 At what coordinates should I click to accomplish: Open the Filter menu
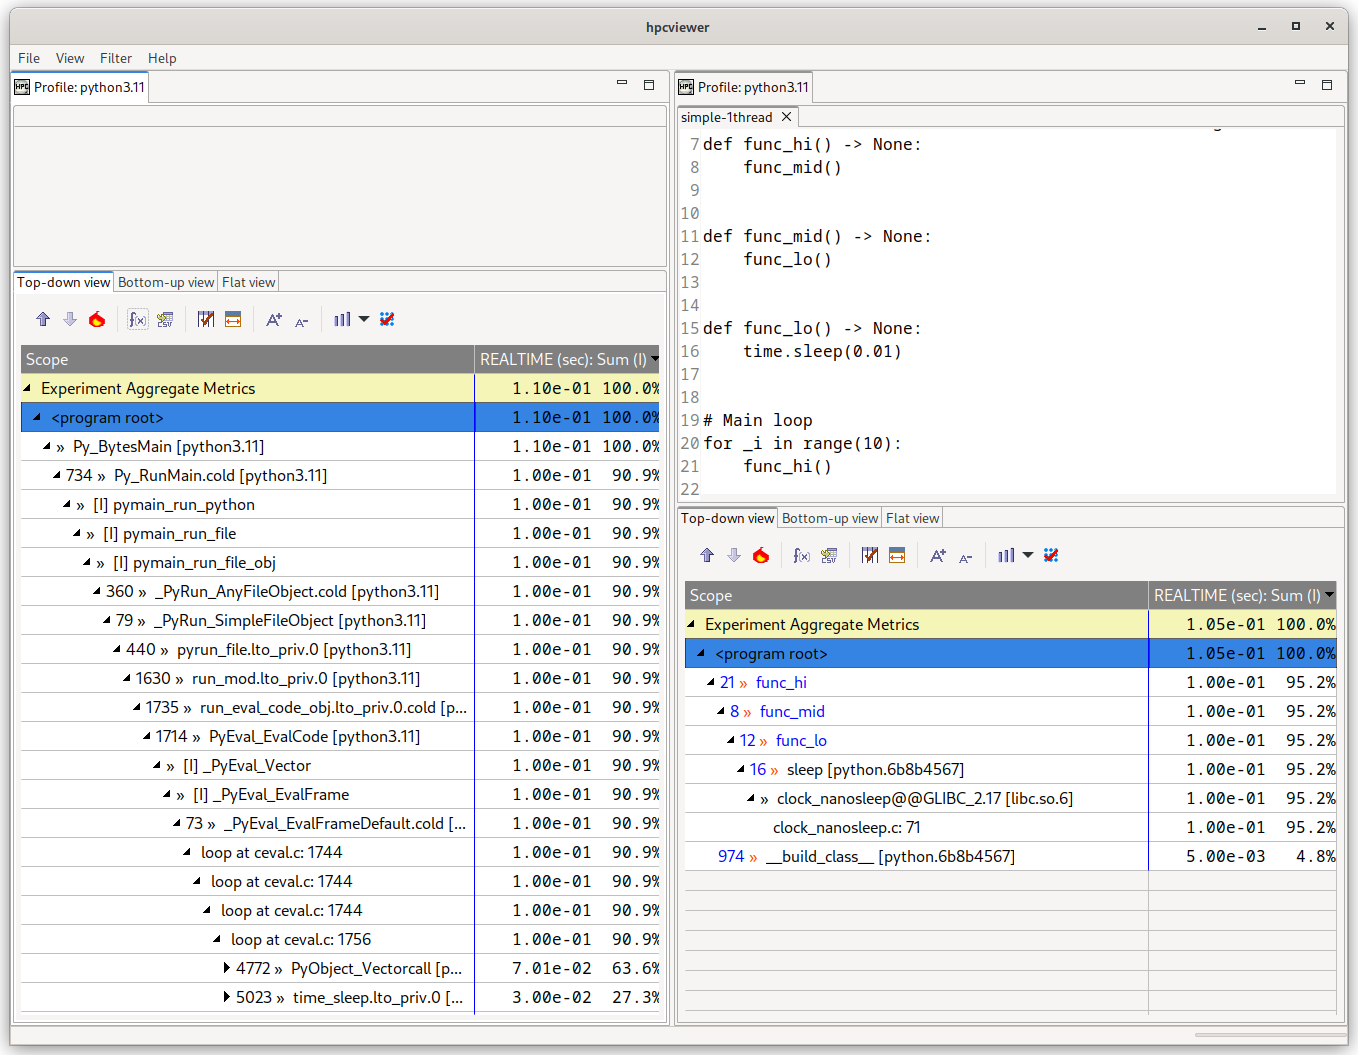pyautogui.click(x=115, y=58)
